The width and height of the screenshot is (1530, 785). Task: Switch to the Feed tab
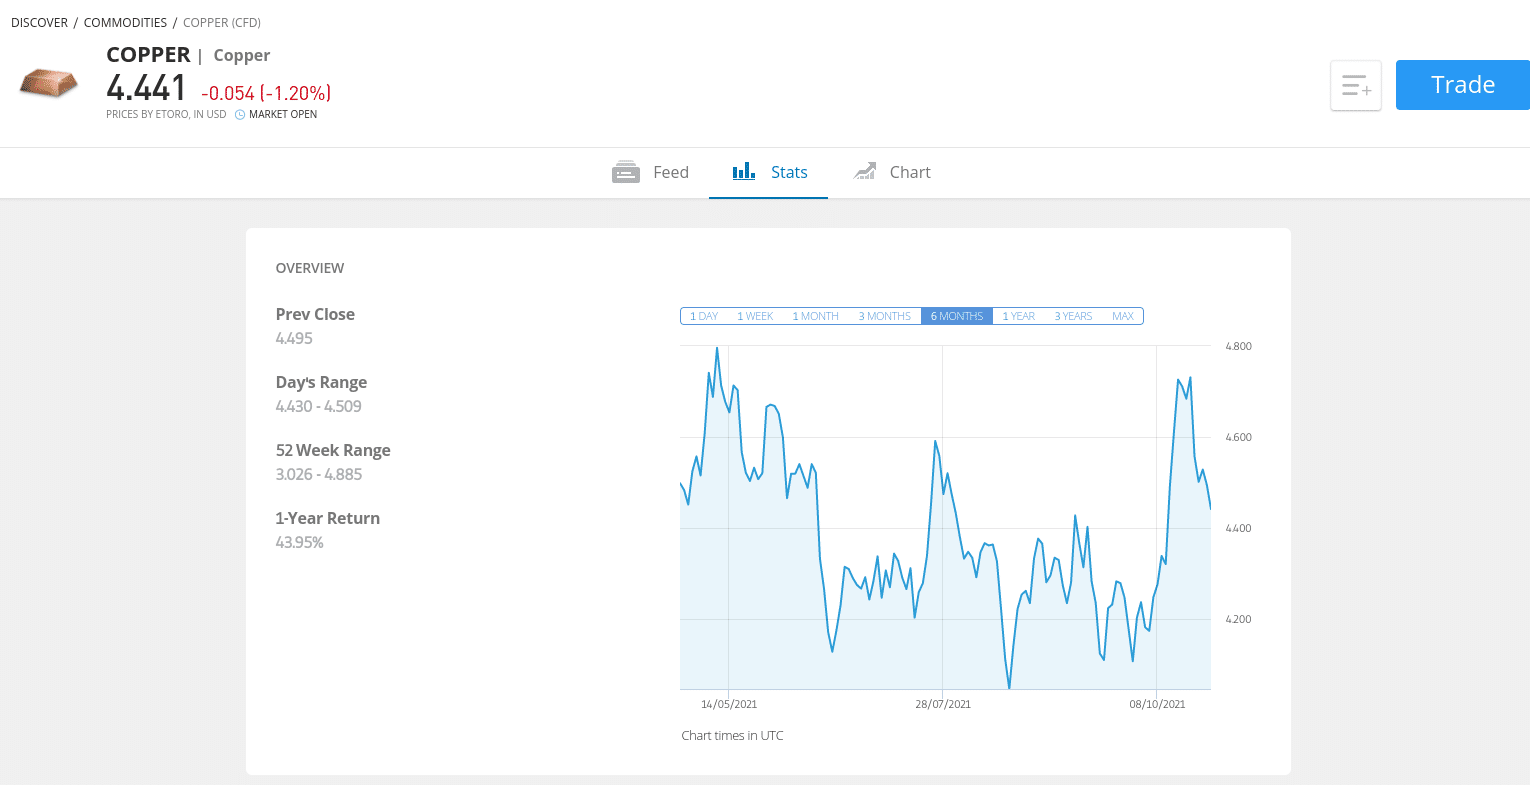[x=650, y=172]
